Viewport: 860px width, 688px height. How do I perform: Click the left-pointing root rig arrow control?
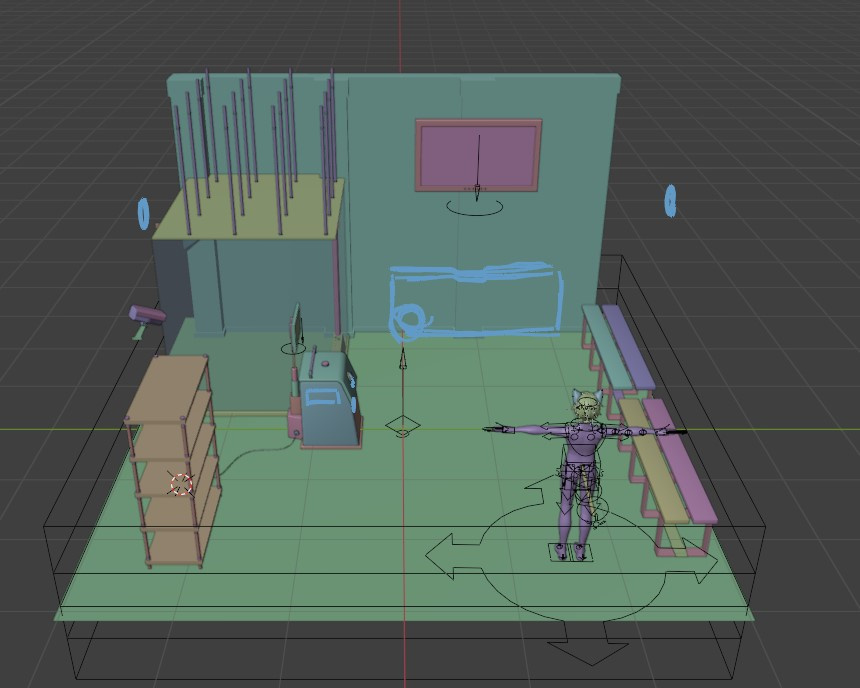coord(454,555)
